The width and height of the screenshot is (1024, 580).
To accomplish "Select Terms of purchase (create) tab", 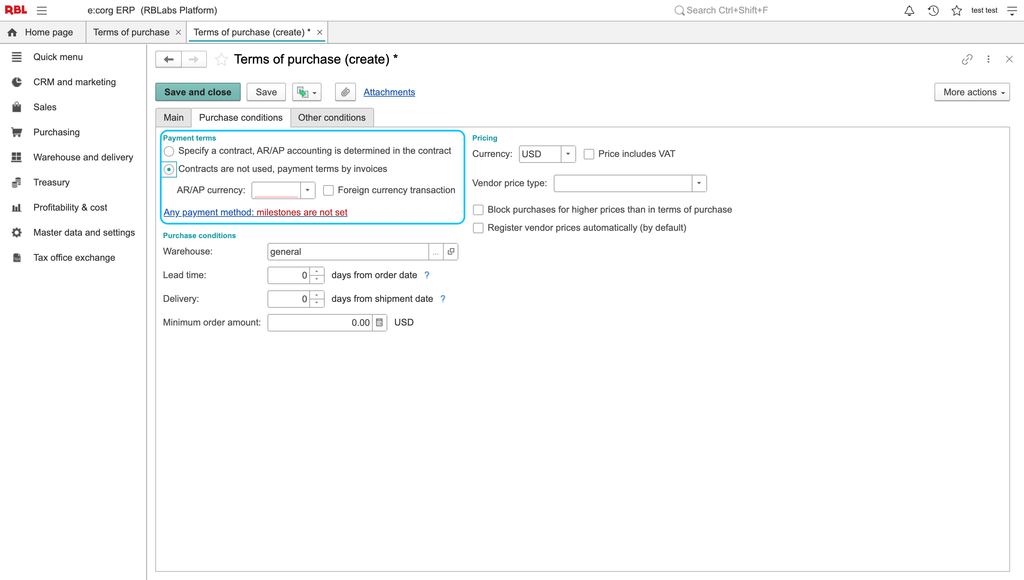I will 249,32.
